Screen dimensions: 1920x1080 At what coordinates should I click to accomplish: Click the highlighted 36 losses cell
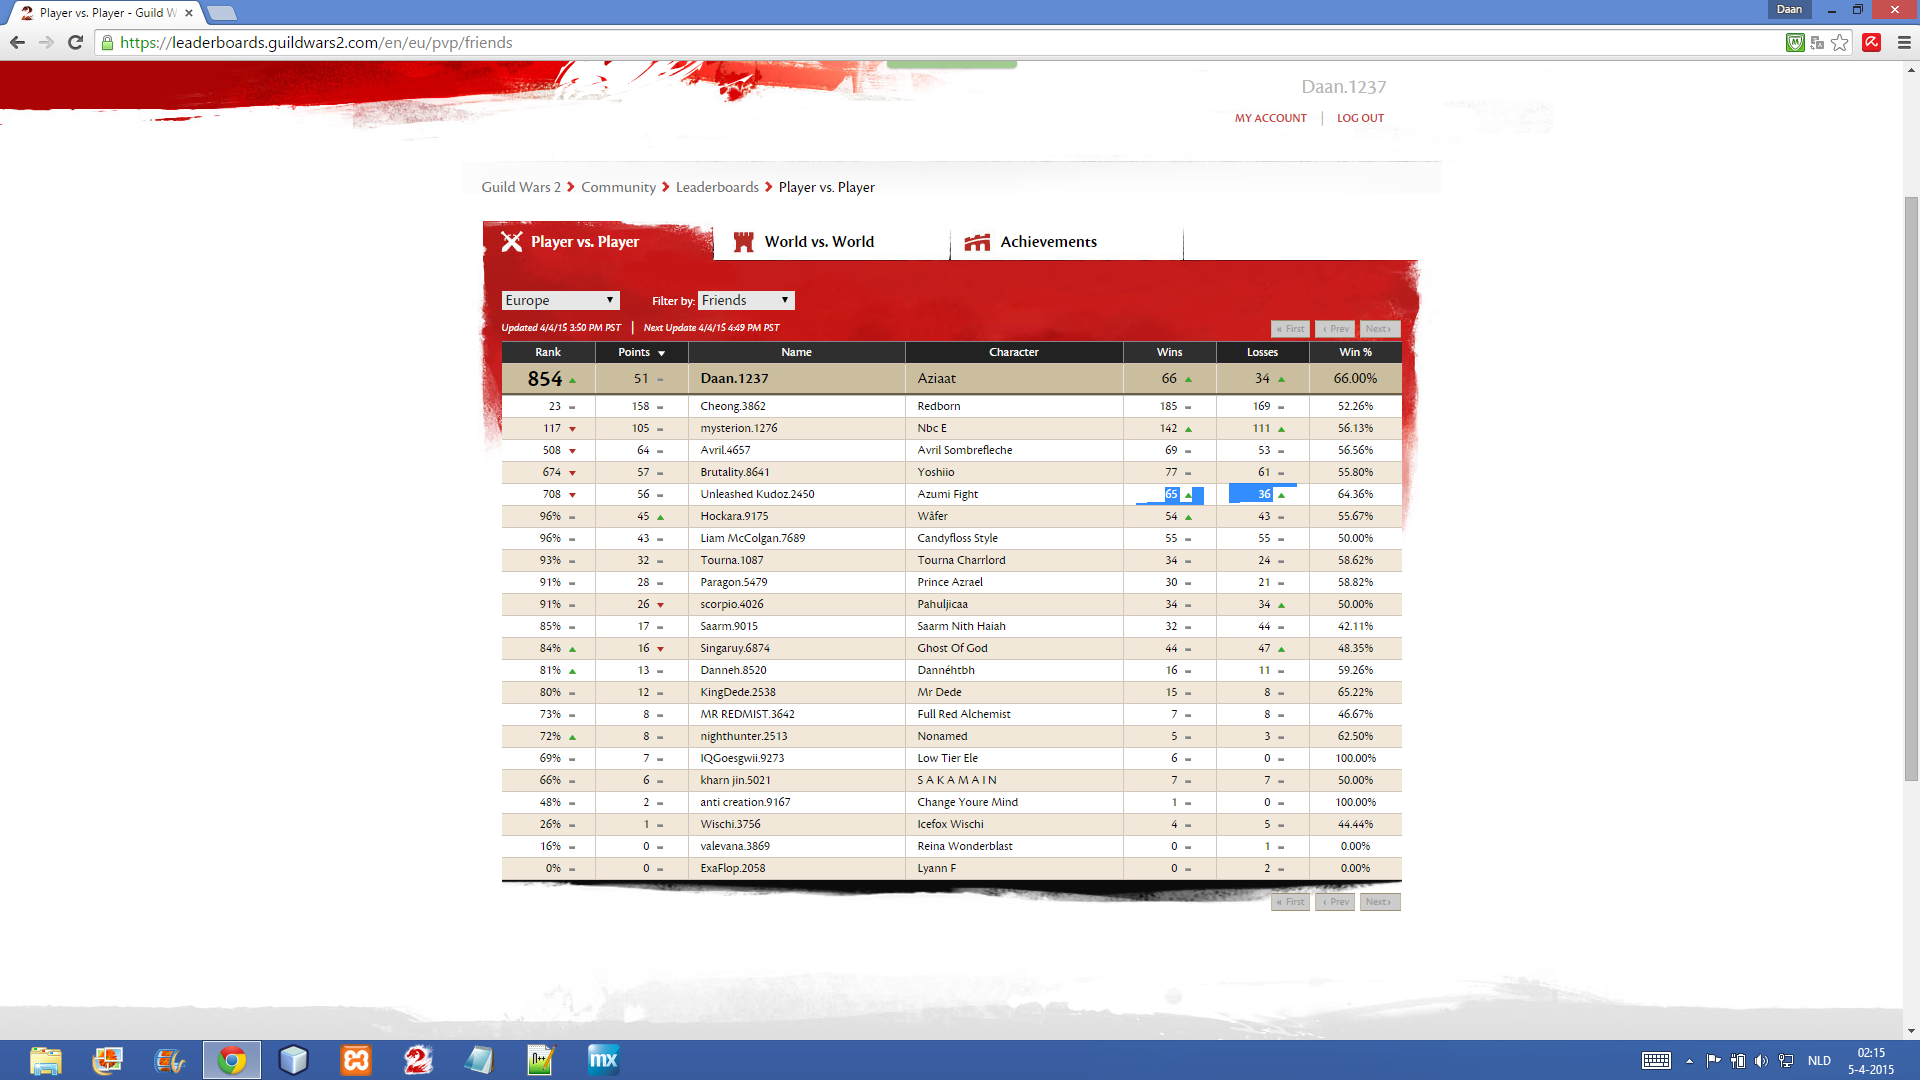tap(1263, 494)
